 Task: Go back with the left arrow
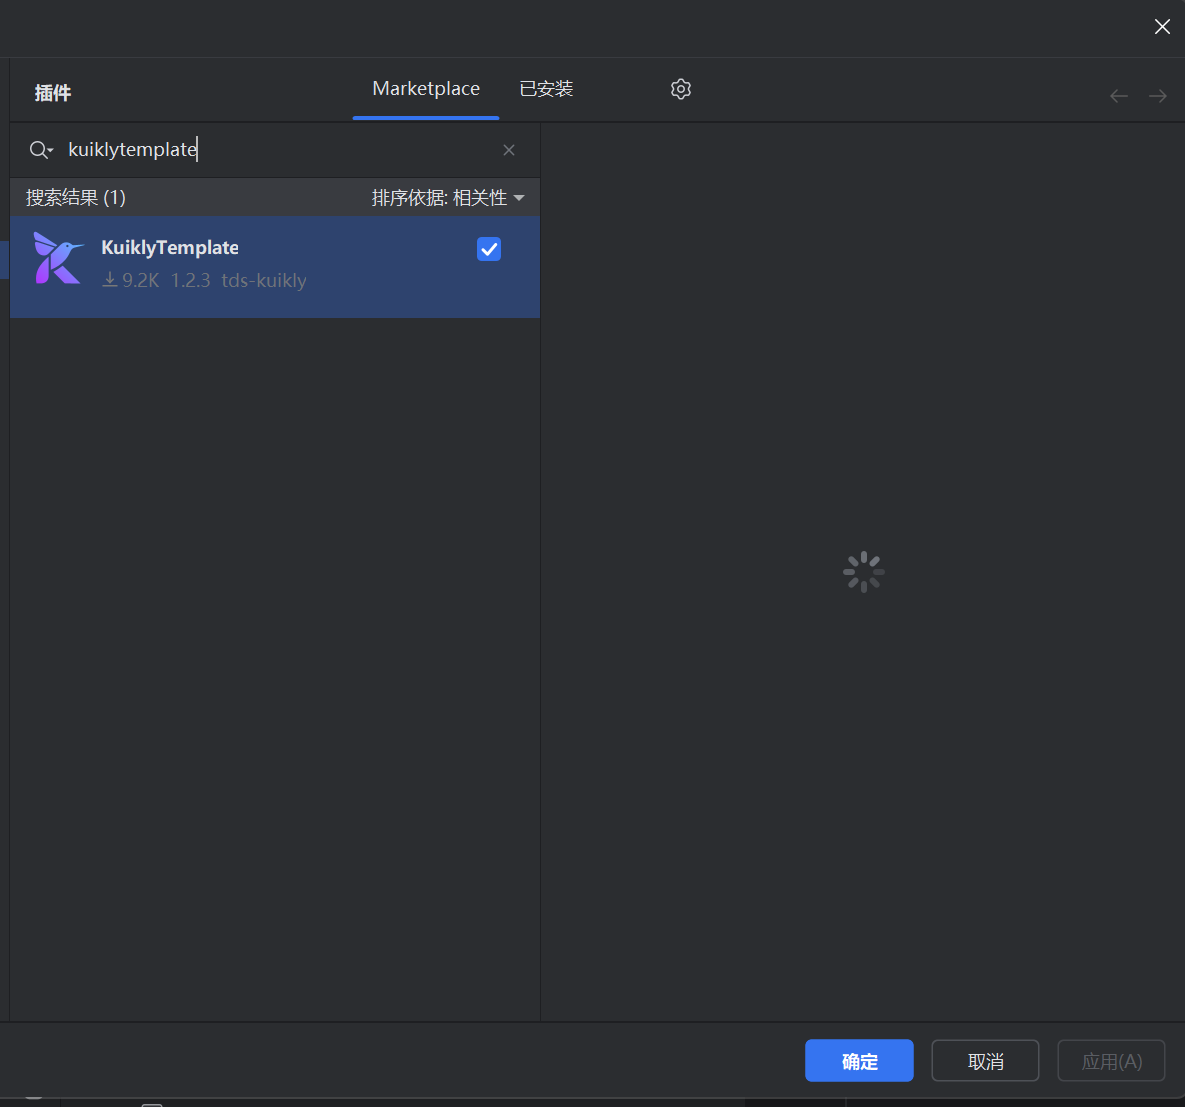[x=1118, y=96]
